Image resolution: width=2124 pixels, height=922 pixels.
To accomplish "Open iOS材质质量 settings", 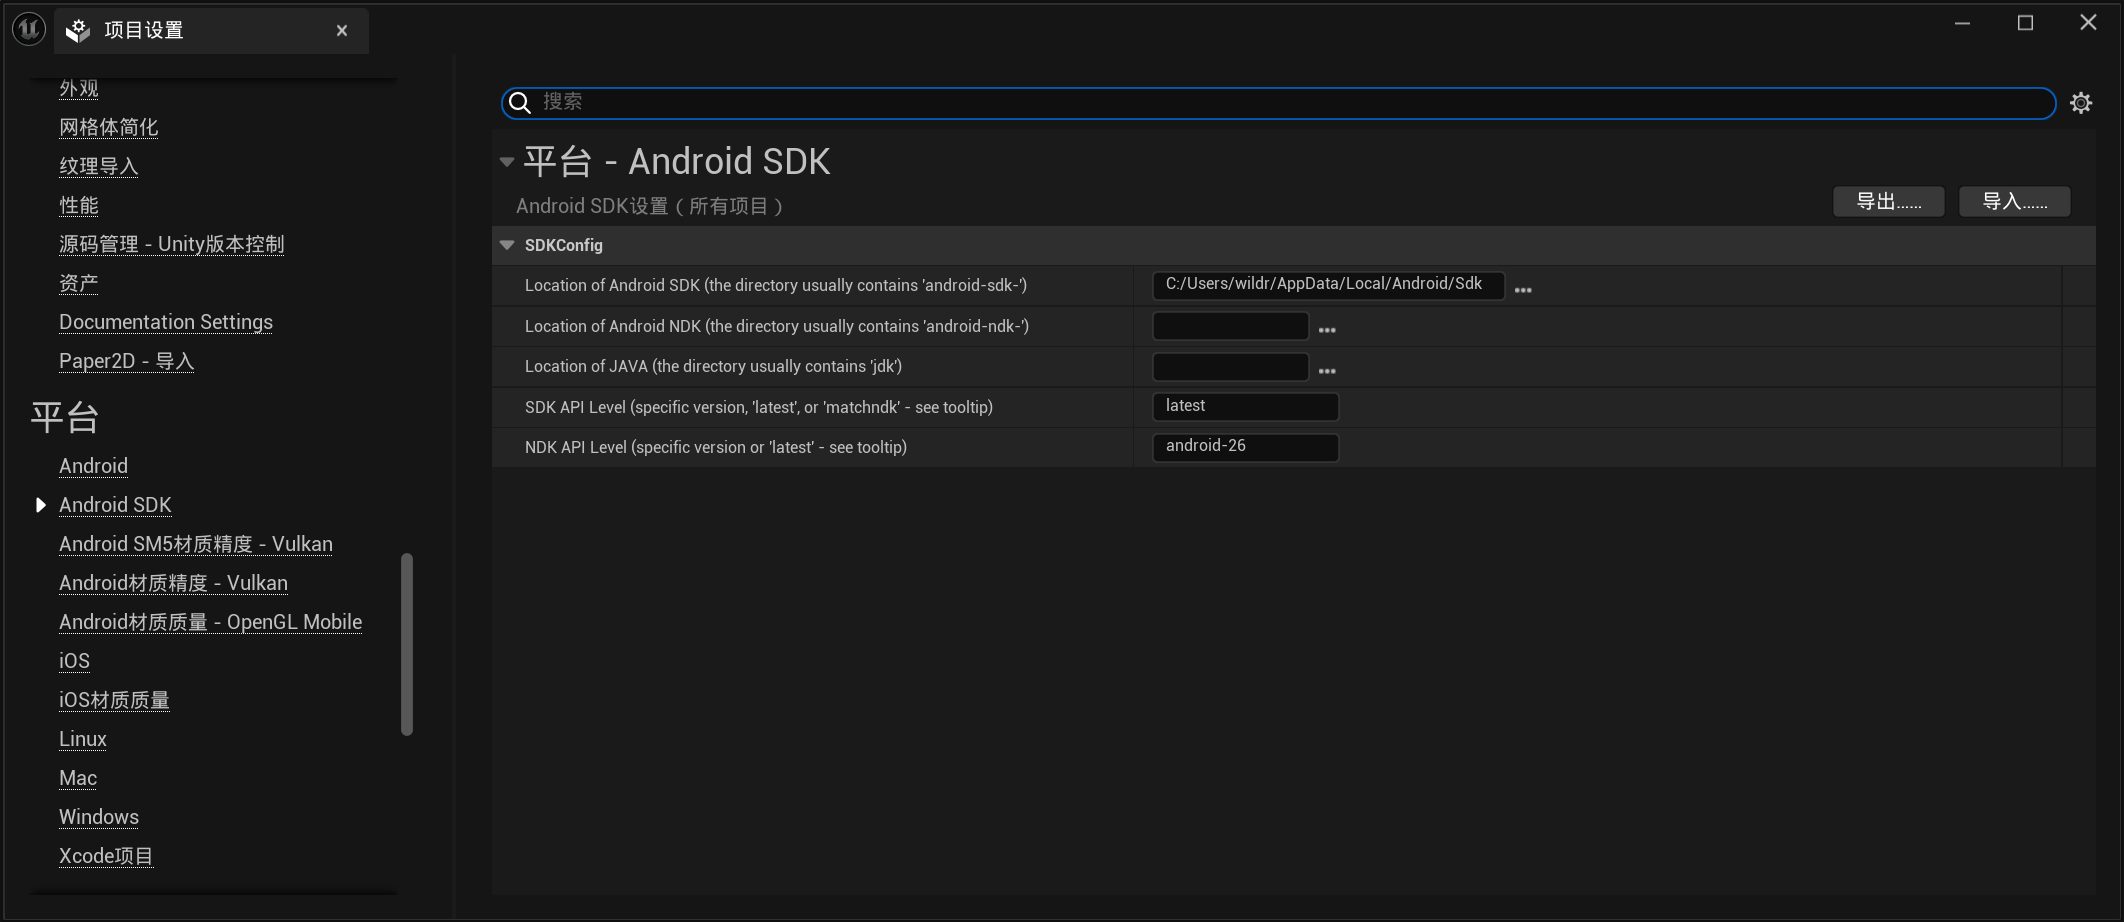I will pos(115,700).
